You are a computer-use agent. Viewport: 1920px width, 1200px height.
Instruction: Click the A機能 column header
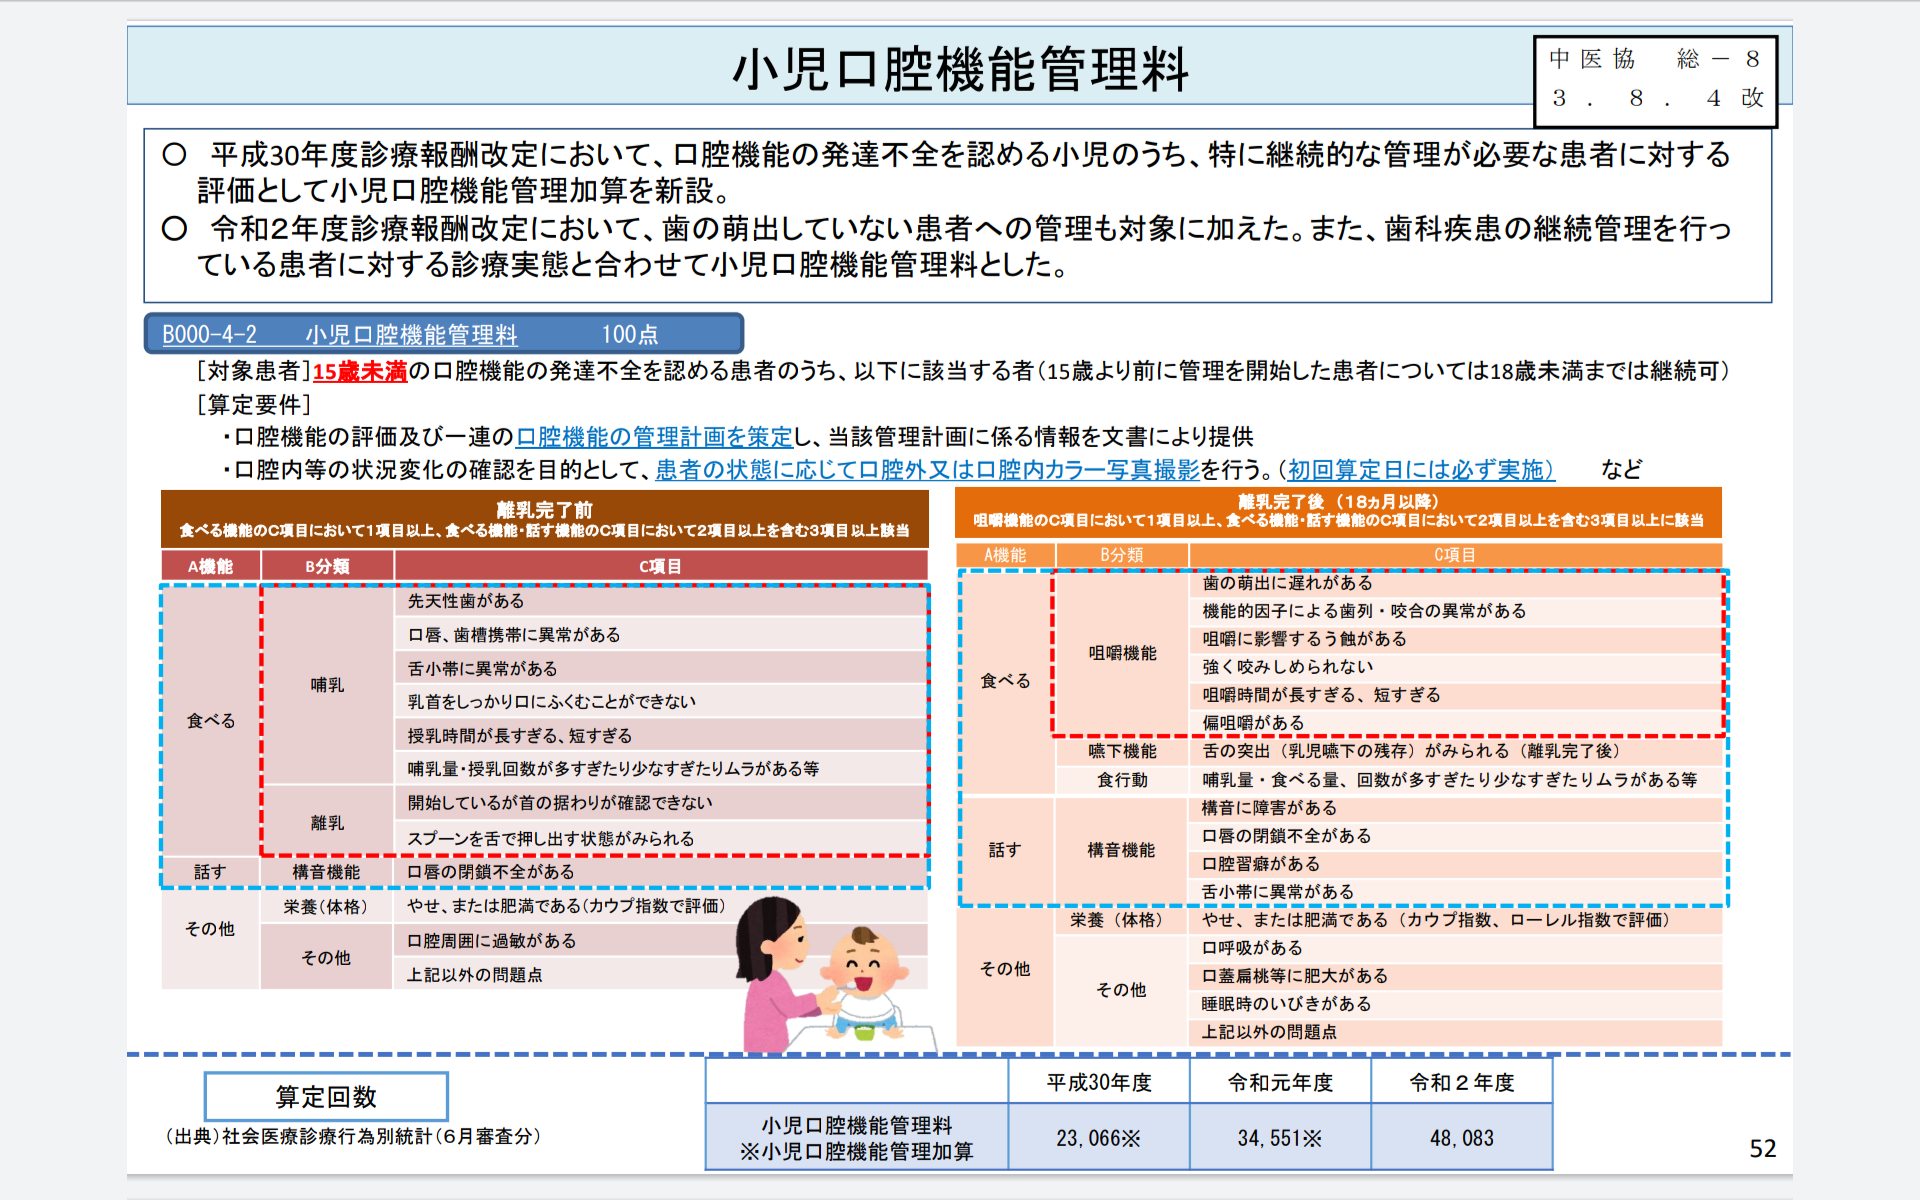pyautogui.click(x=210, y=565)
